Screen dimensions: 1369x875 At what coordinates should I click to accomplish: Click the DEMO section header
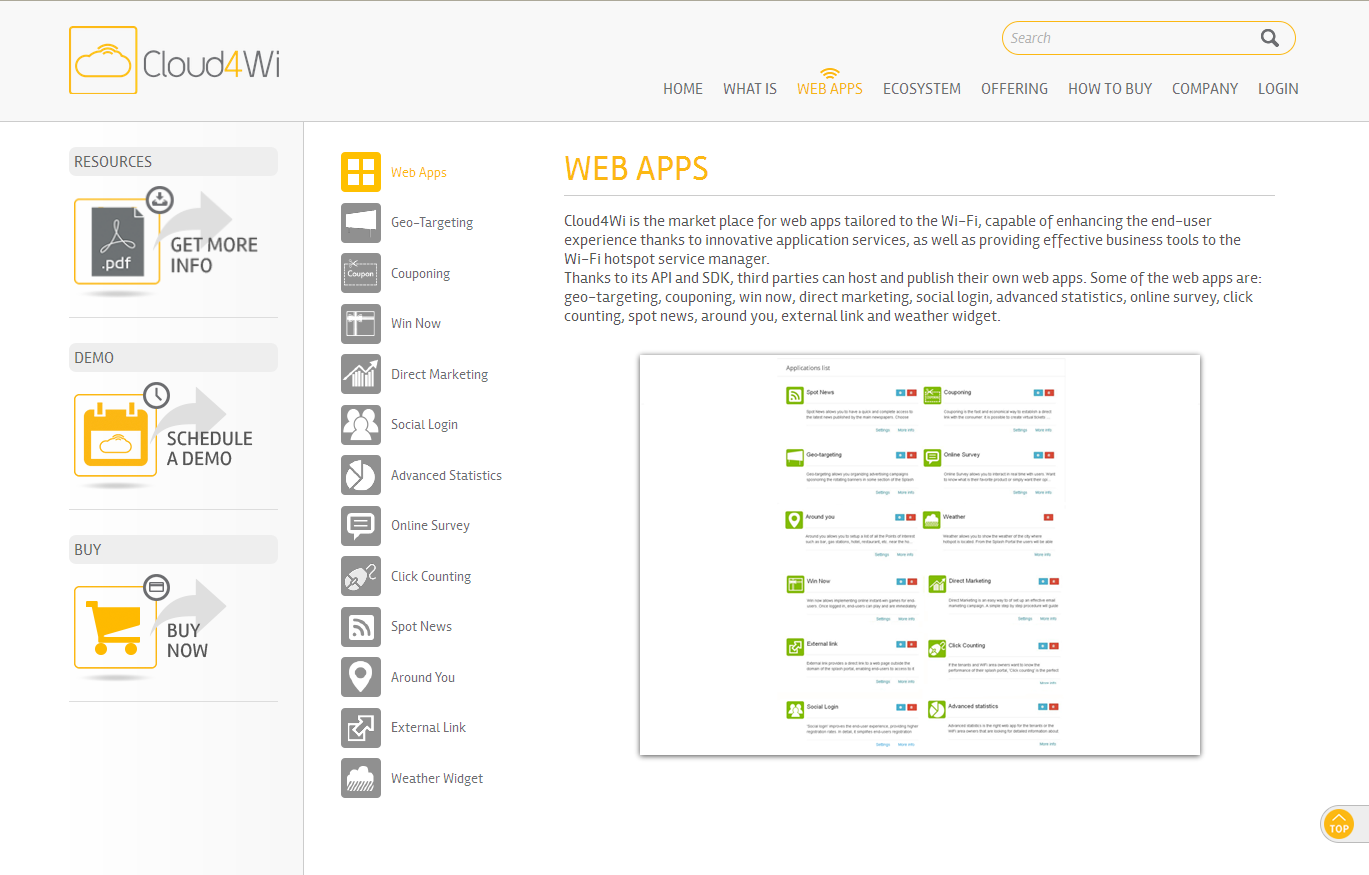coord(173,357)
